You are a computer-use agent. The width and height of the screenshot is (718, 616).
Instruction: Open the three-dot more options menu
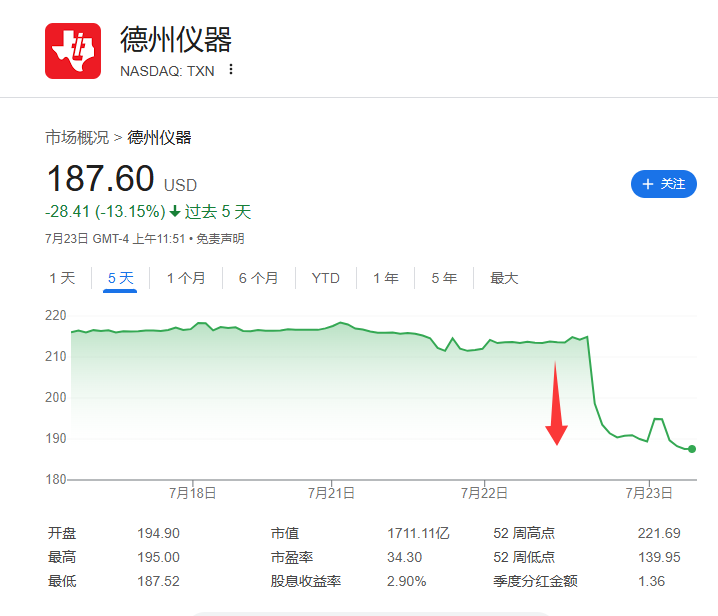(x=231, y=69)
